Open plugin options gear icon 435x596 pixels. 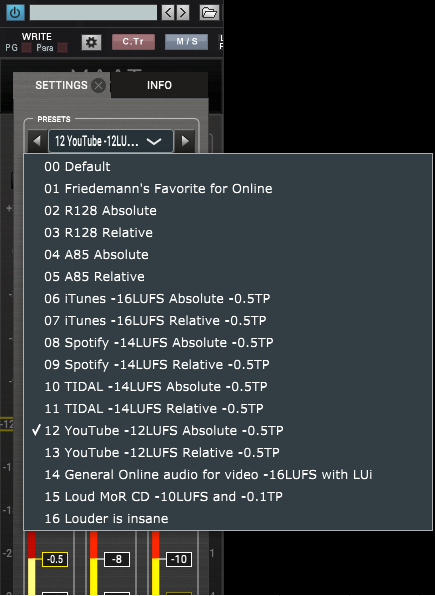pyautogui.click(x=91, y=42)
